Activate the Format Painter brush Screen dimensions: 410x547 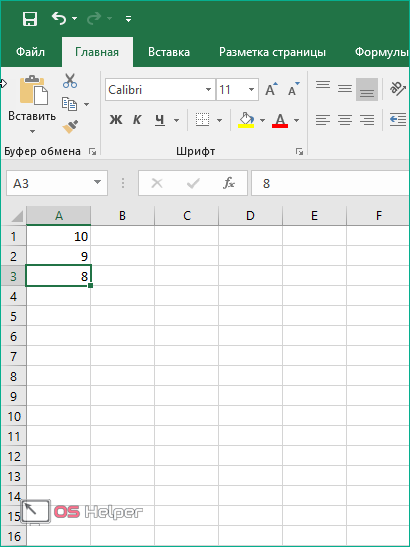[70, 127]
